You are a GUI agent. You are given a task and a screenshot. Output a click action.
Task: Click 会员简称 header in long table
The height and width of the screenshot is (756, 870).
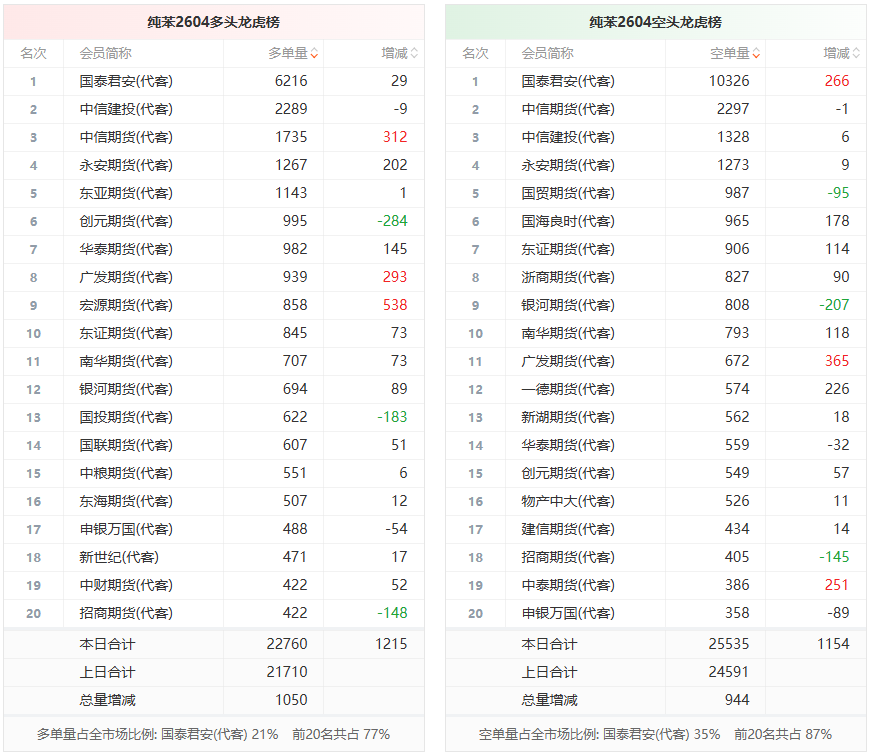coord(105,54)
